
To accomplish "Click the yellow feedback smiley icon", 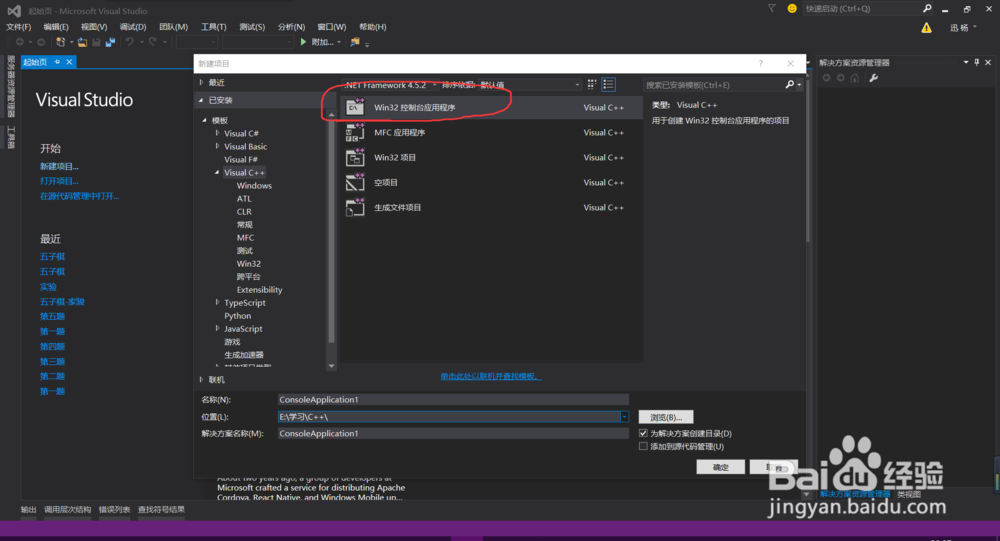I will tap(792, 8).
